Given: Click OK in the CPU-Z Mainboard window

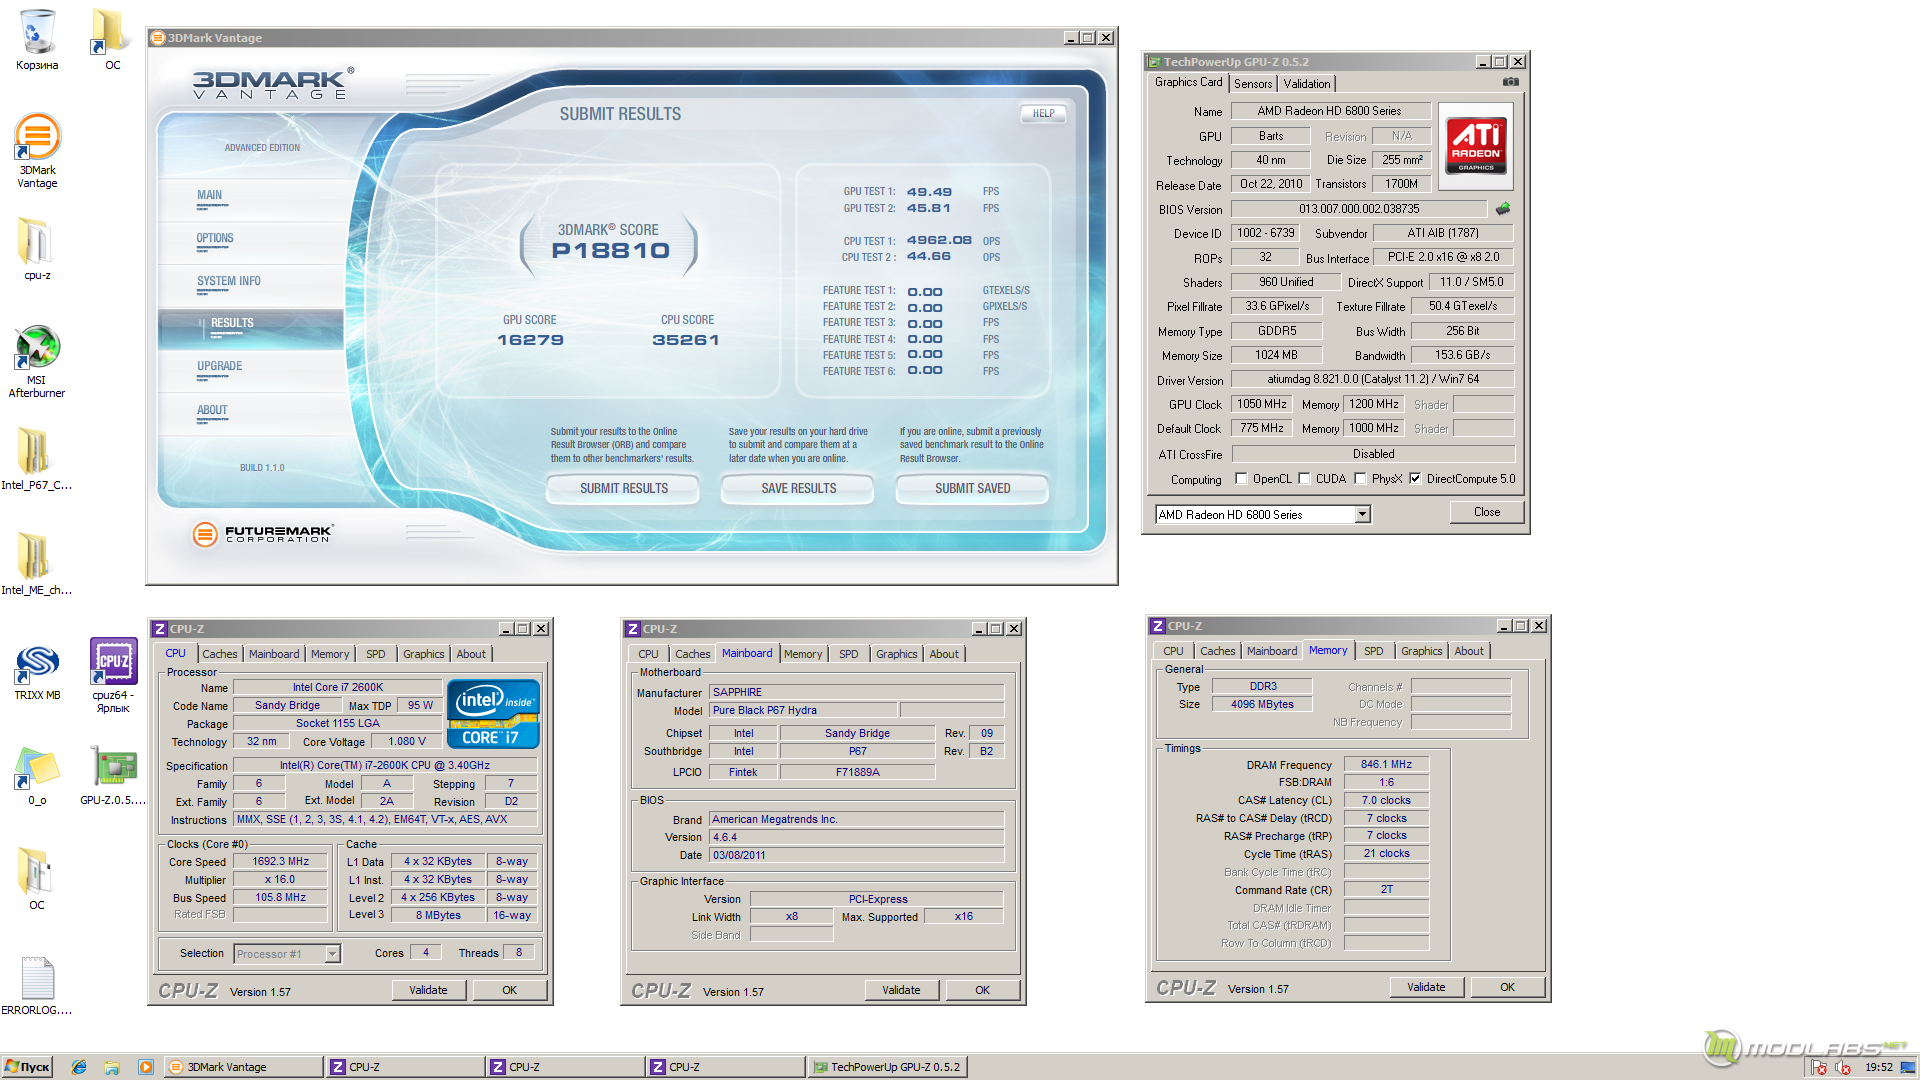Looking at the screenshot, I should pyautogui.click(x=982, y=990).
